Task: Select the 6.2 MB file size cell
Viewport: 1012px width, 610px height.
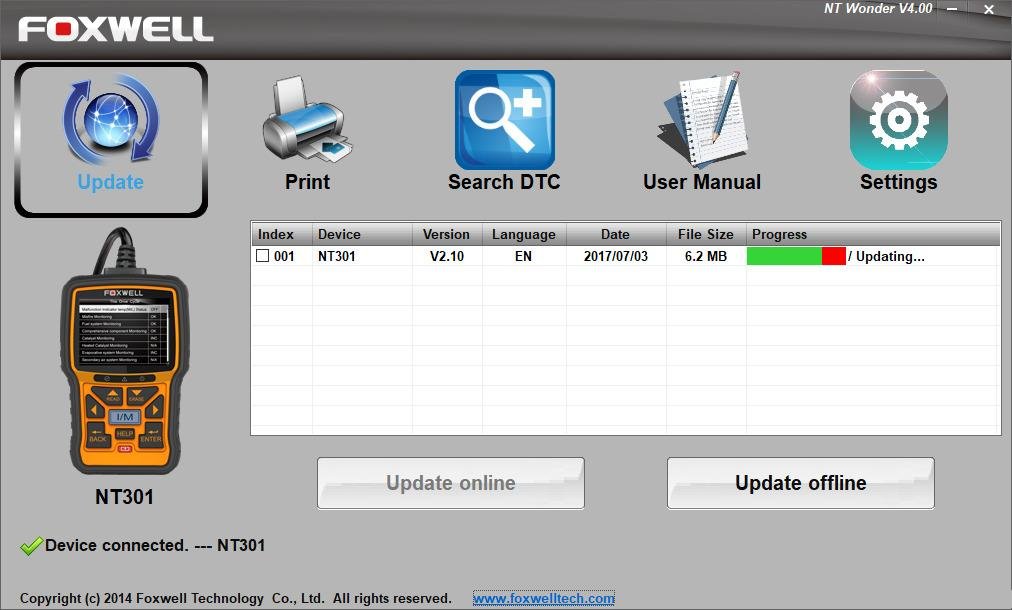Action: 706,256
